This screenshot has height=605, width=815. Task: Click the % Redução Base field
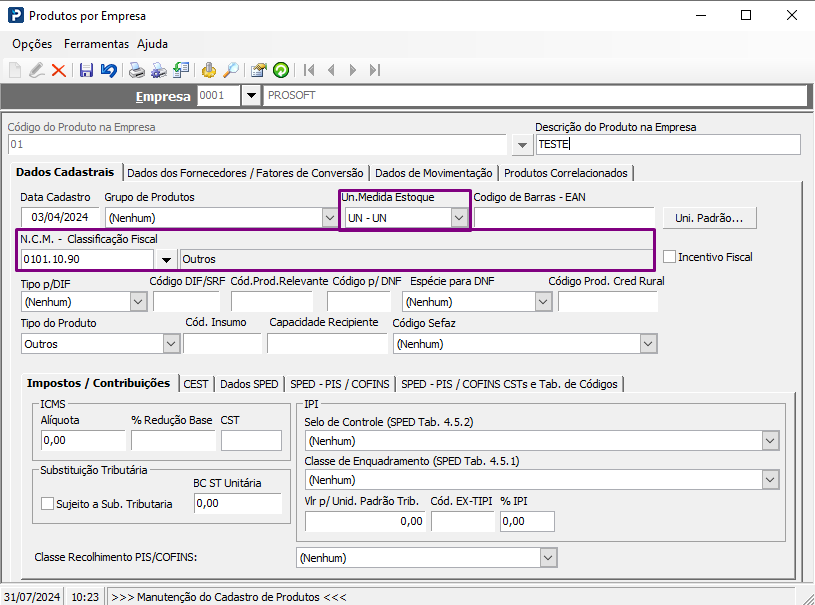[x=173, y=440]
